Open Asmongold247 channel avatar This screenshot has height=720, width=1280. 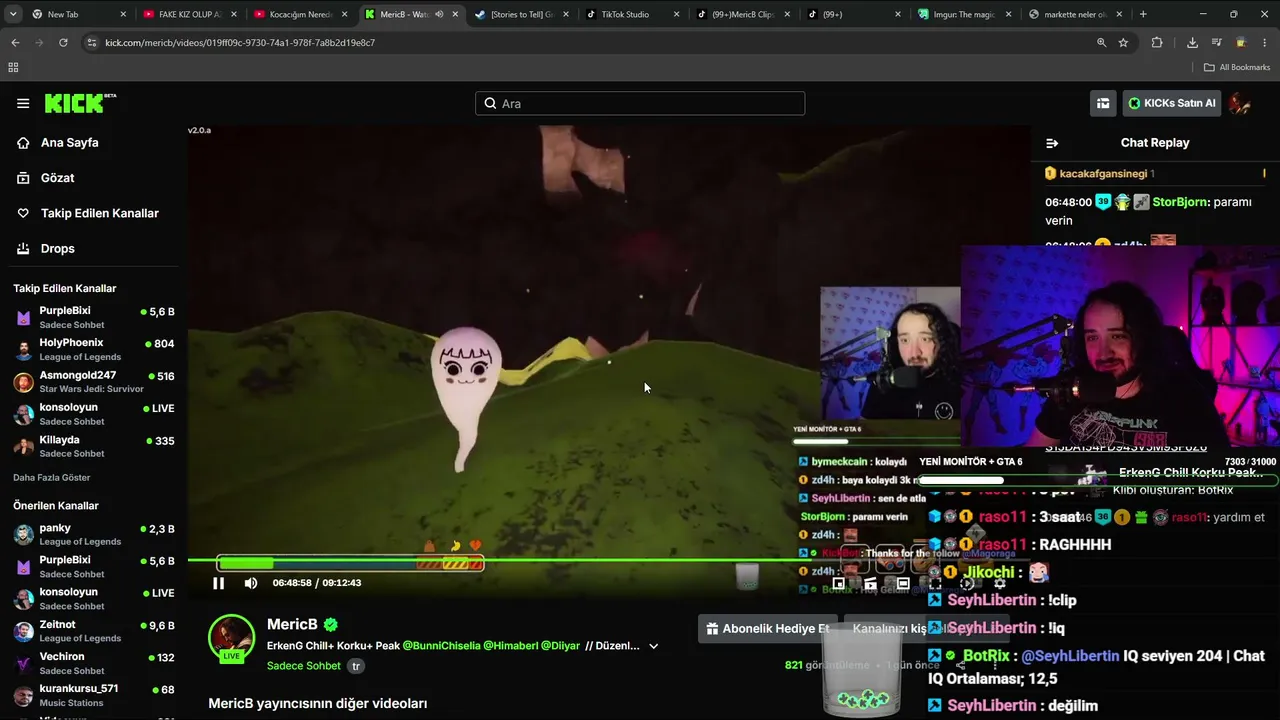tap(24, 382)
